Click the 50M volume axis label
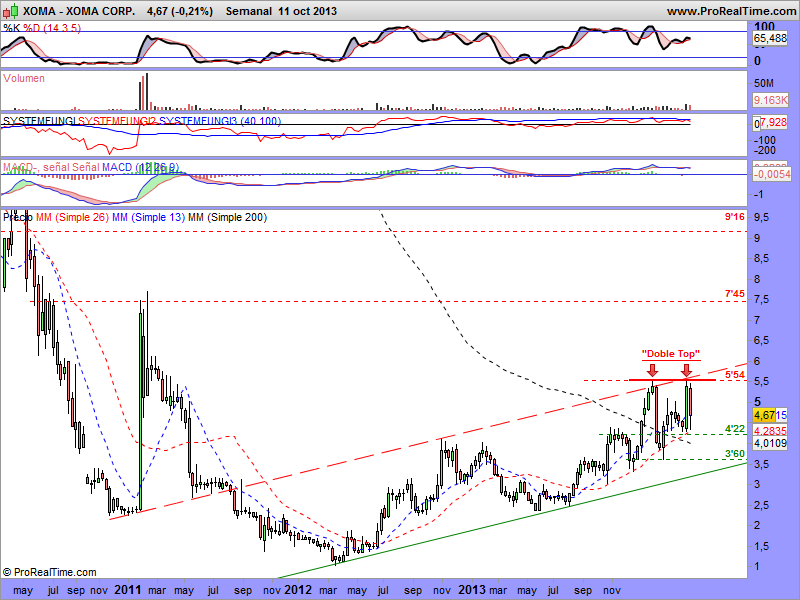 (764, 83)
